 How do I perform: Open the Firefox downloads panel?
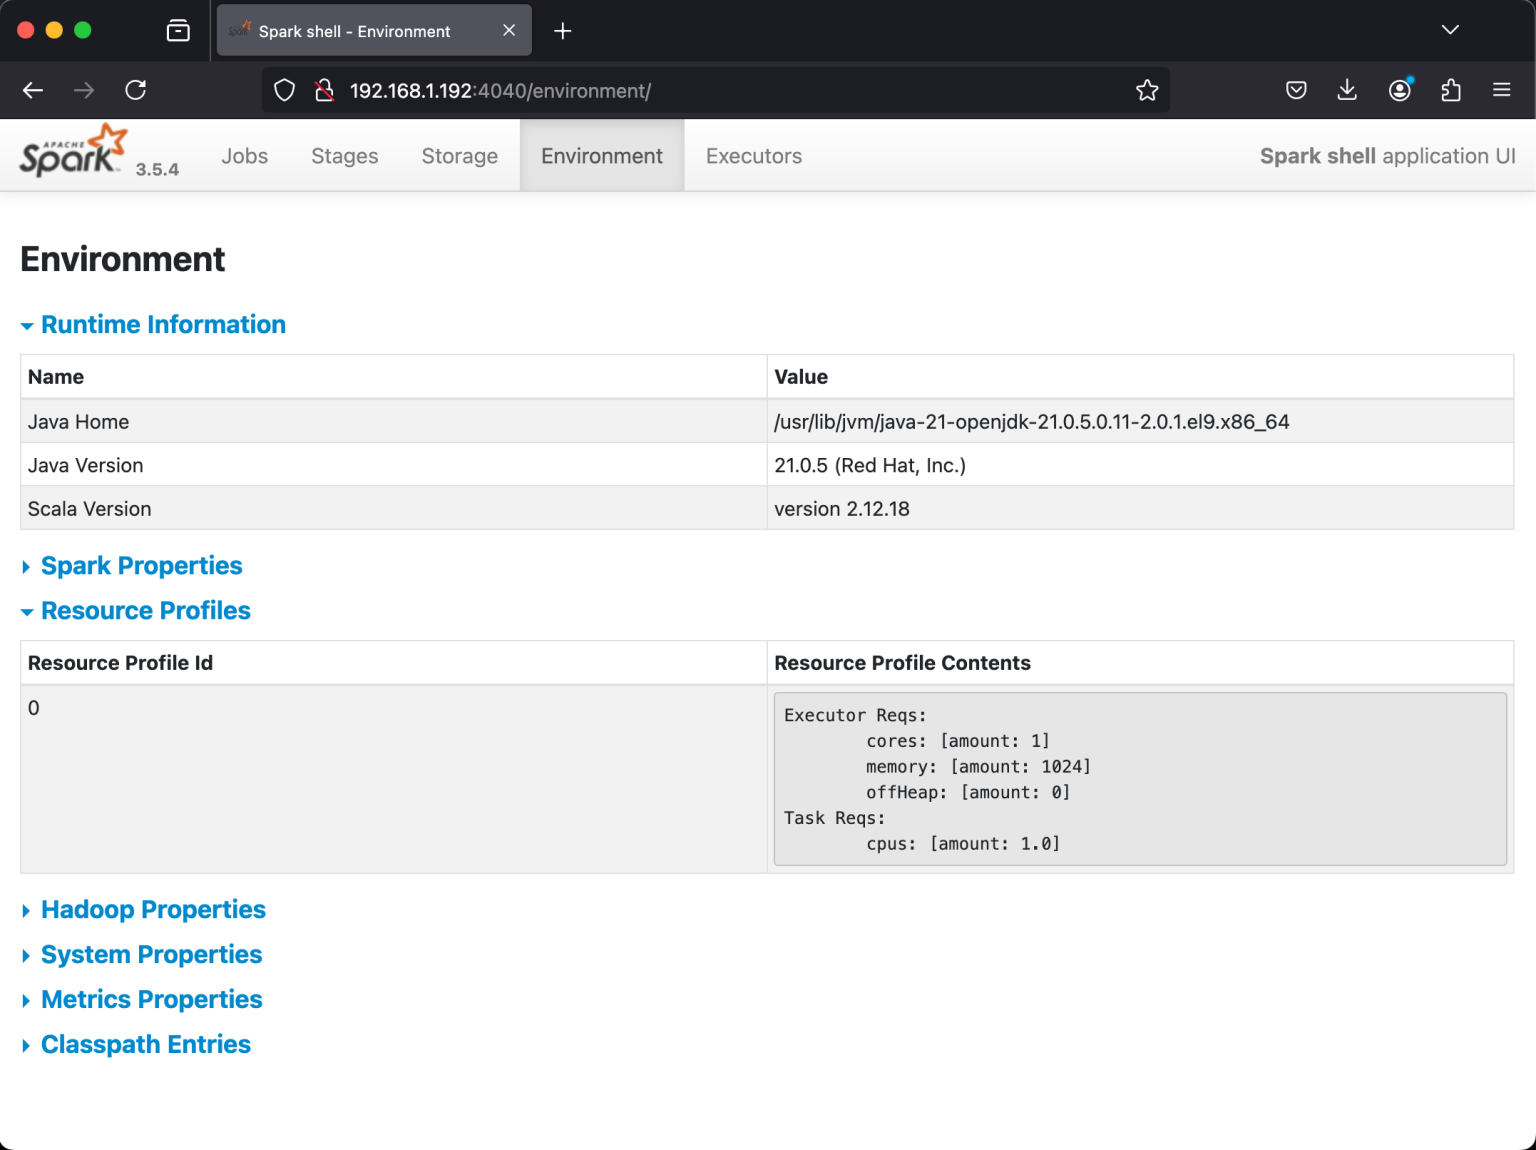pos(1347,90)
